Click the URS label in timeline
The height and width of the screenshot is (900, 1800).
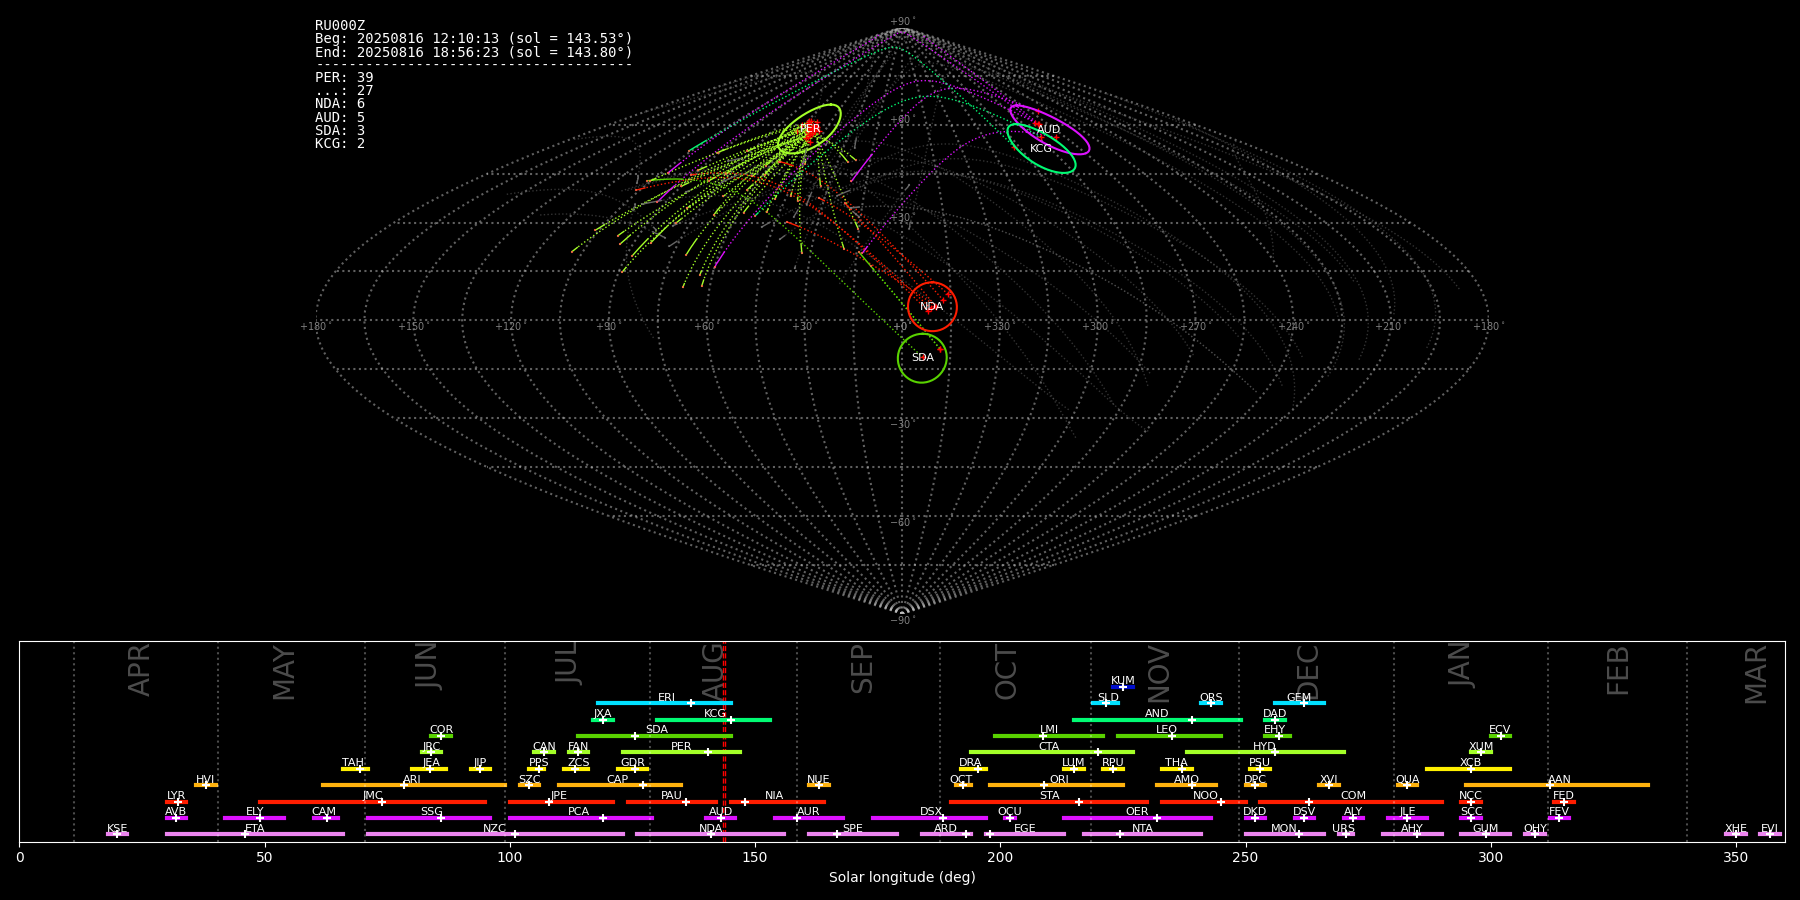click(x=1344, y=829)
